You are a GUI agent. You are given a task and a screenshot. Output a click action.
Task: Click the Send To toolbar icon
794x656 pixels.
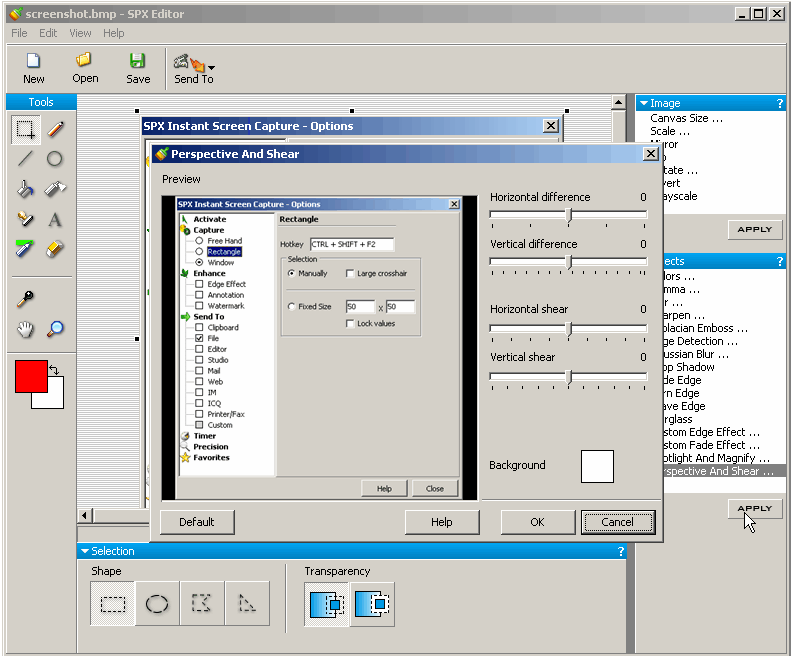189,63
